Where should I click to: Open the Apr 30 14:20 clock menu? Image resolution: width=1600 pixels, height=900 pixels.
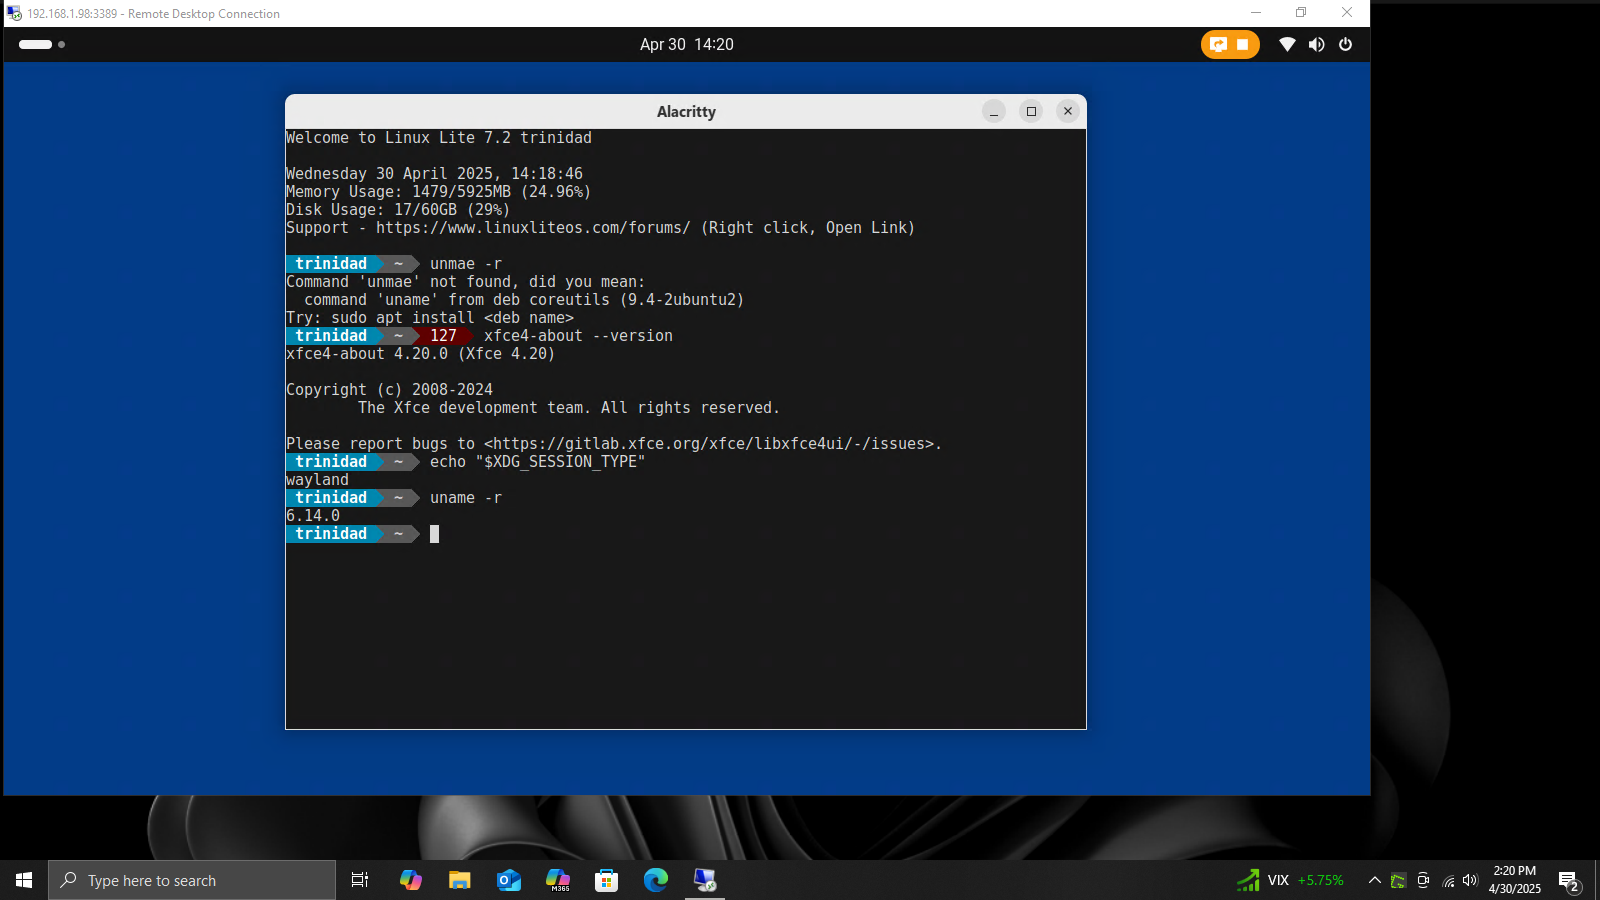686,44
